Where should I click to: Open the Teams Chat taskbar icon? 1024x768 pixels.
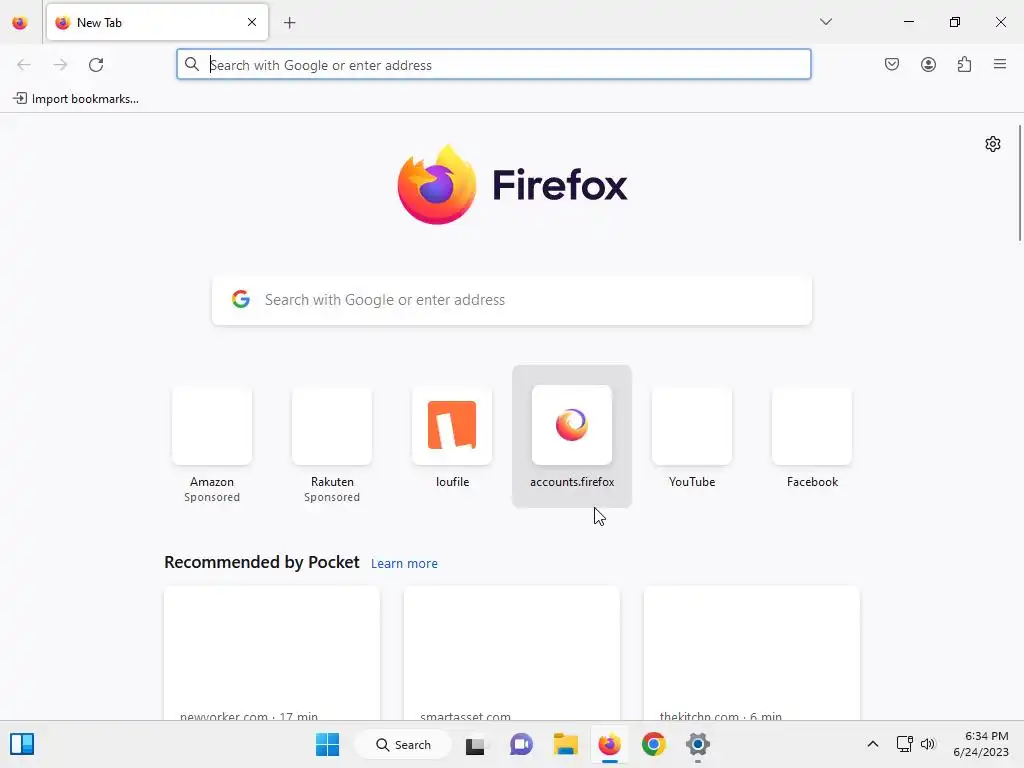[521, 744]
